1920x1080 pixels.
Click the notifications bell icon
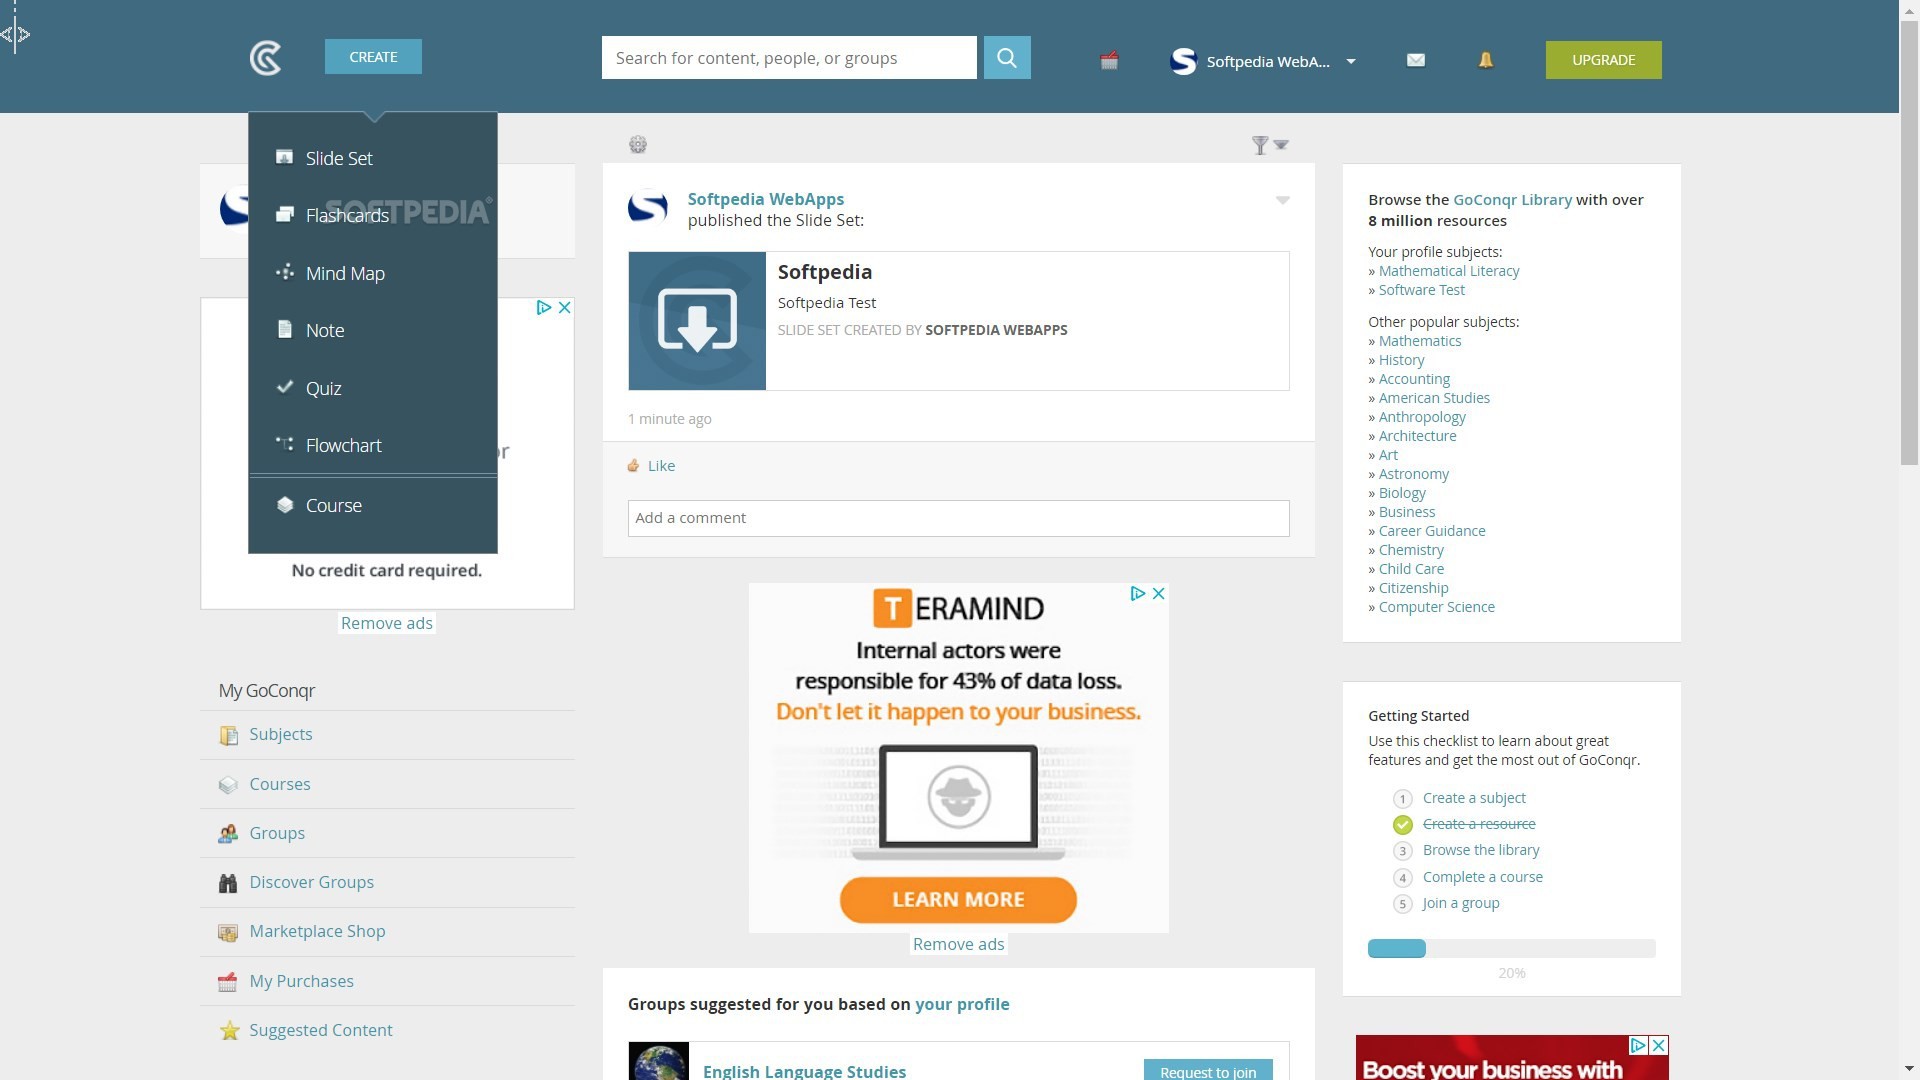point(1485,59)
